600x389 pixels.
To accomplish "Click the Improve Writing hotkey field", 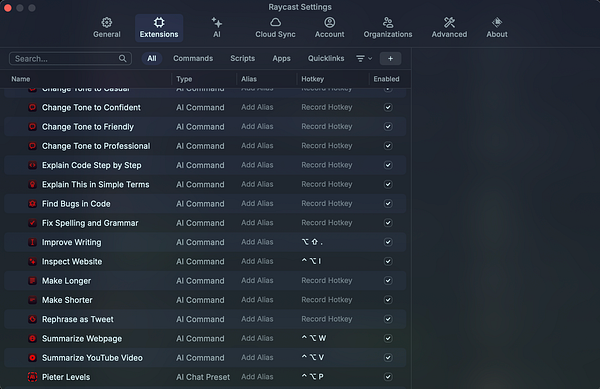I will click(312, 242).
